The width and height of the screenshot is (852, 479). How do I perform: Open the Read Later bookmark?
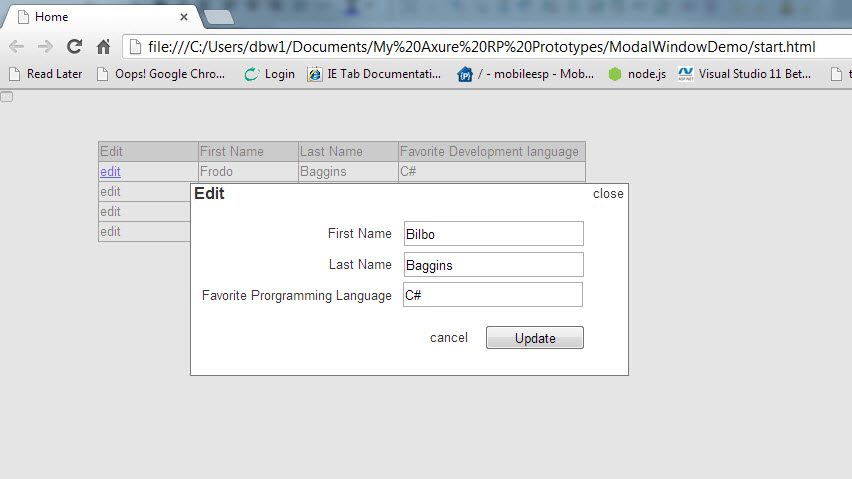click(x=46, y=74)
